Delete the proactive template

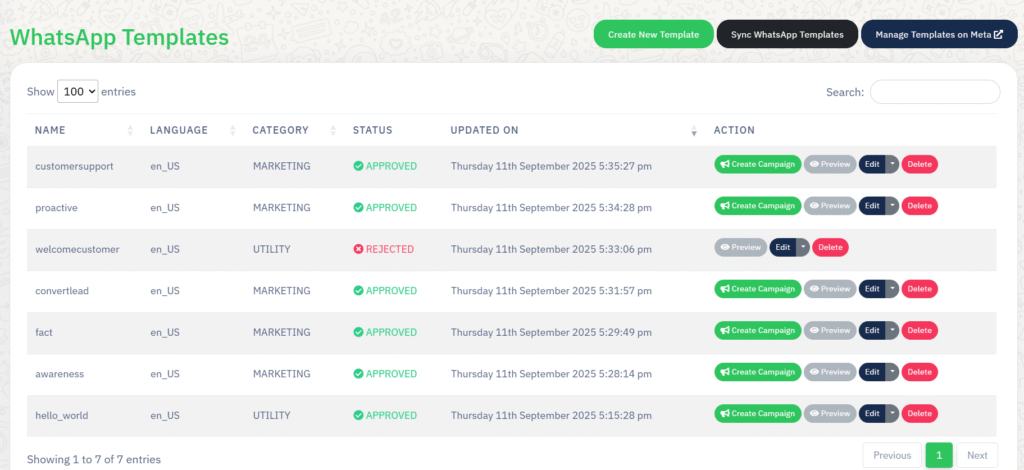point(920,206)
